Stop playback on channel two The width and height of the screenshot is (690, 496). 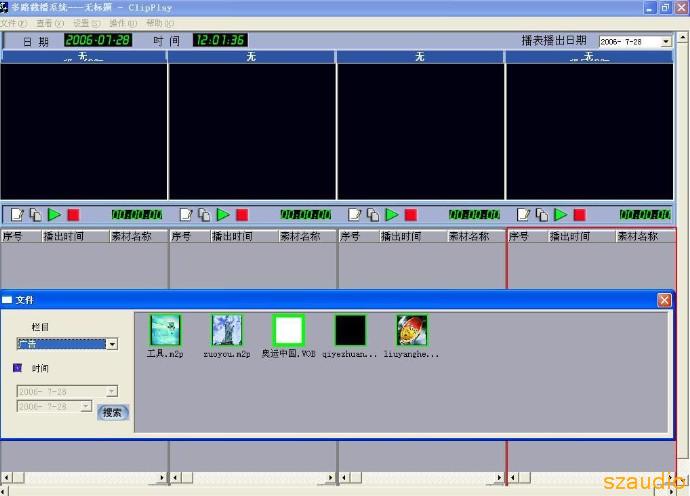point(242,215)
